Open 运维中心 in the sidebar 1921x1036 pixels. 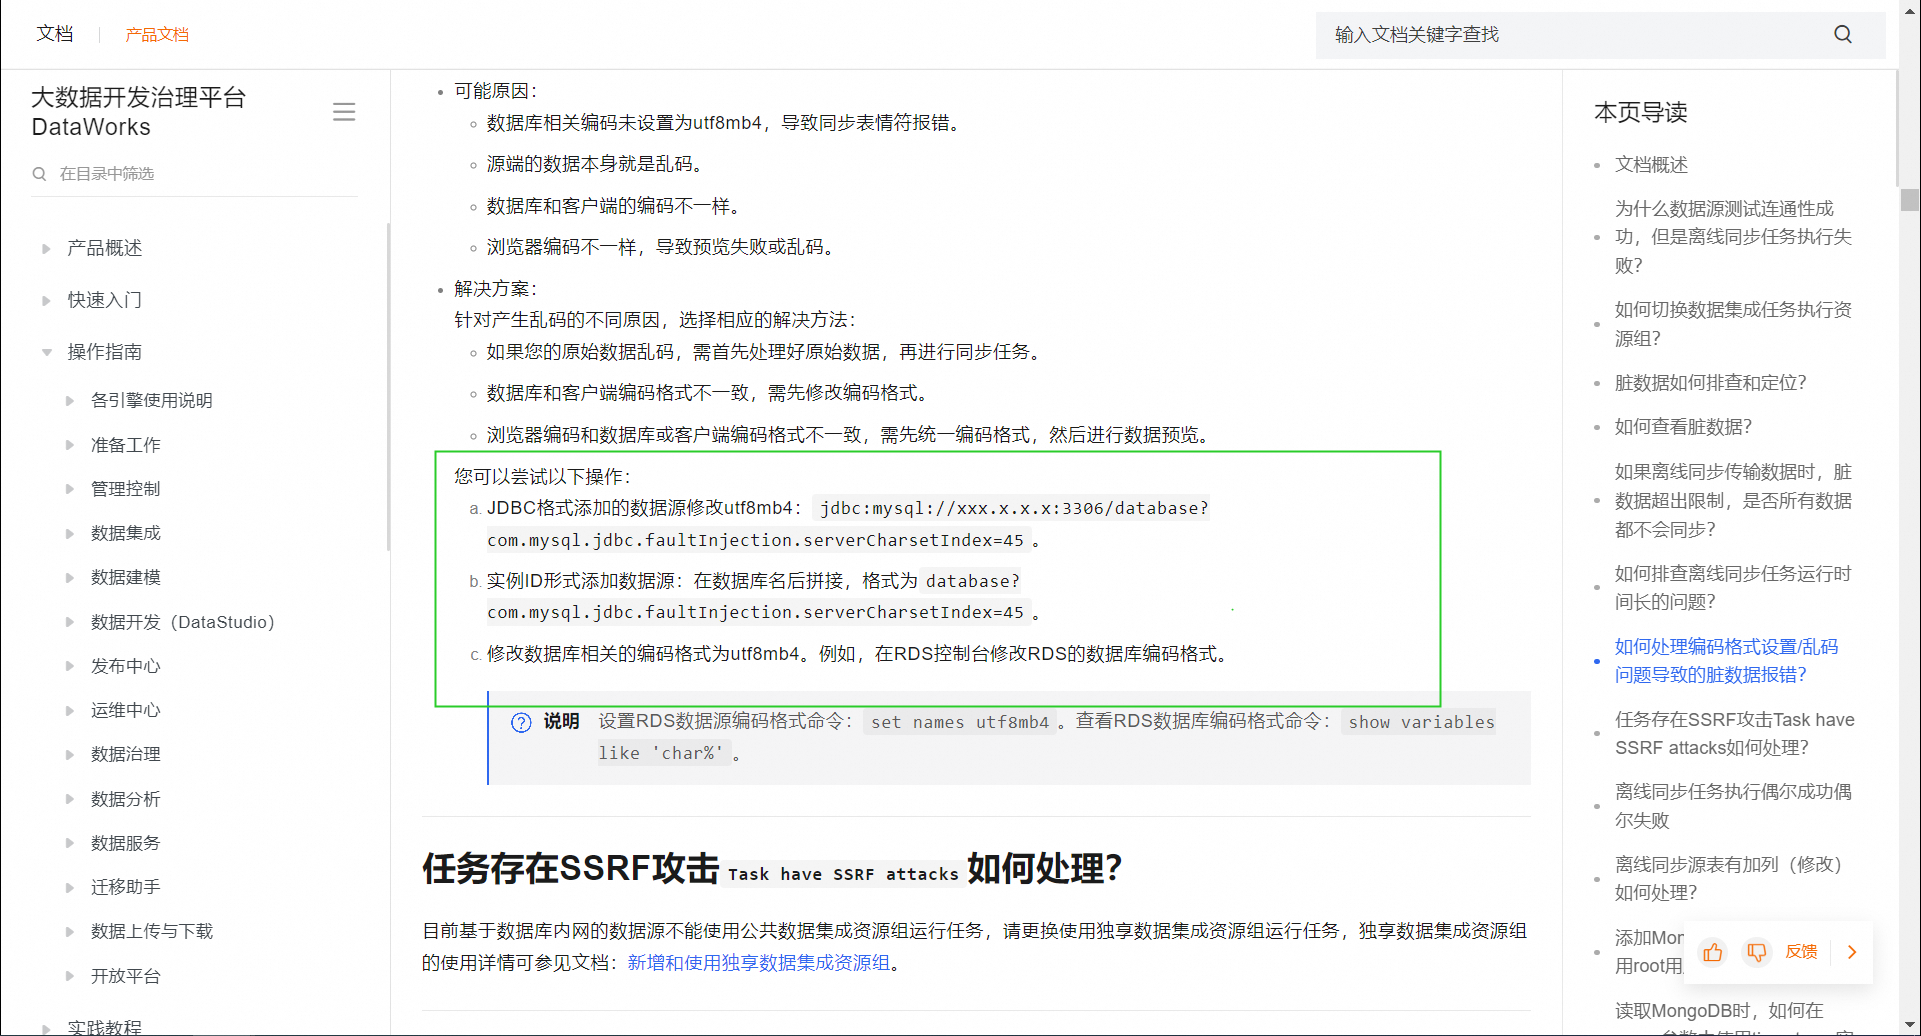(126, 710)
